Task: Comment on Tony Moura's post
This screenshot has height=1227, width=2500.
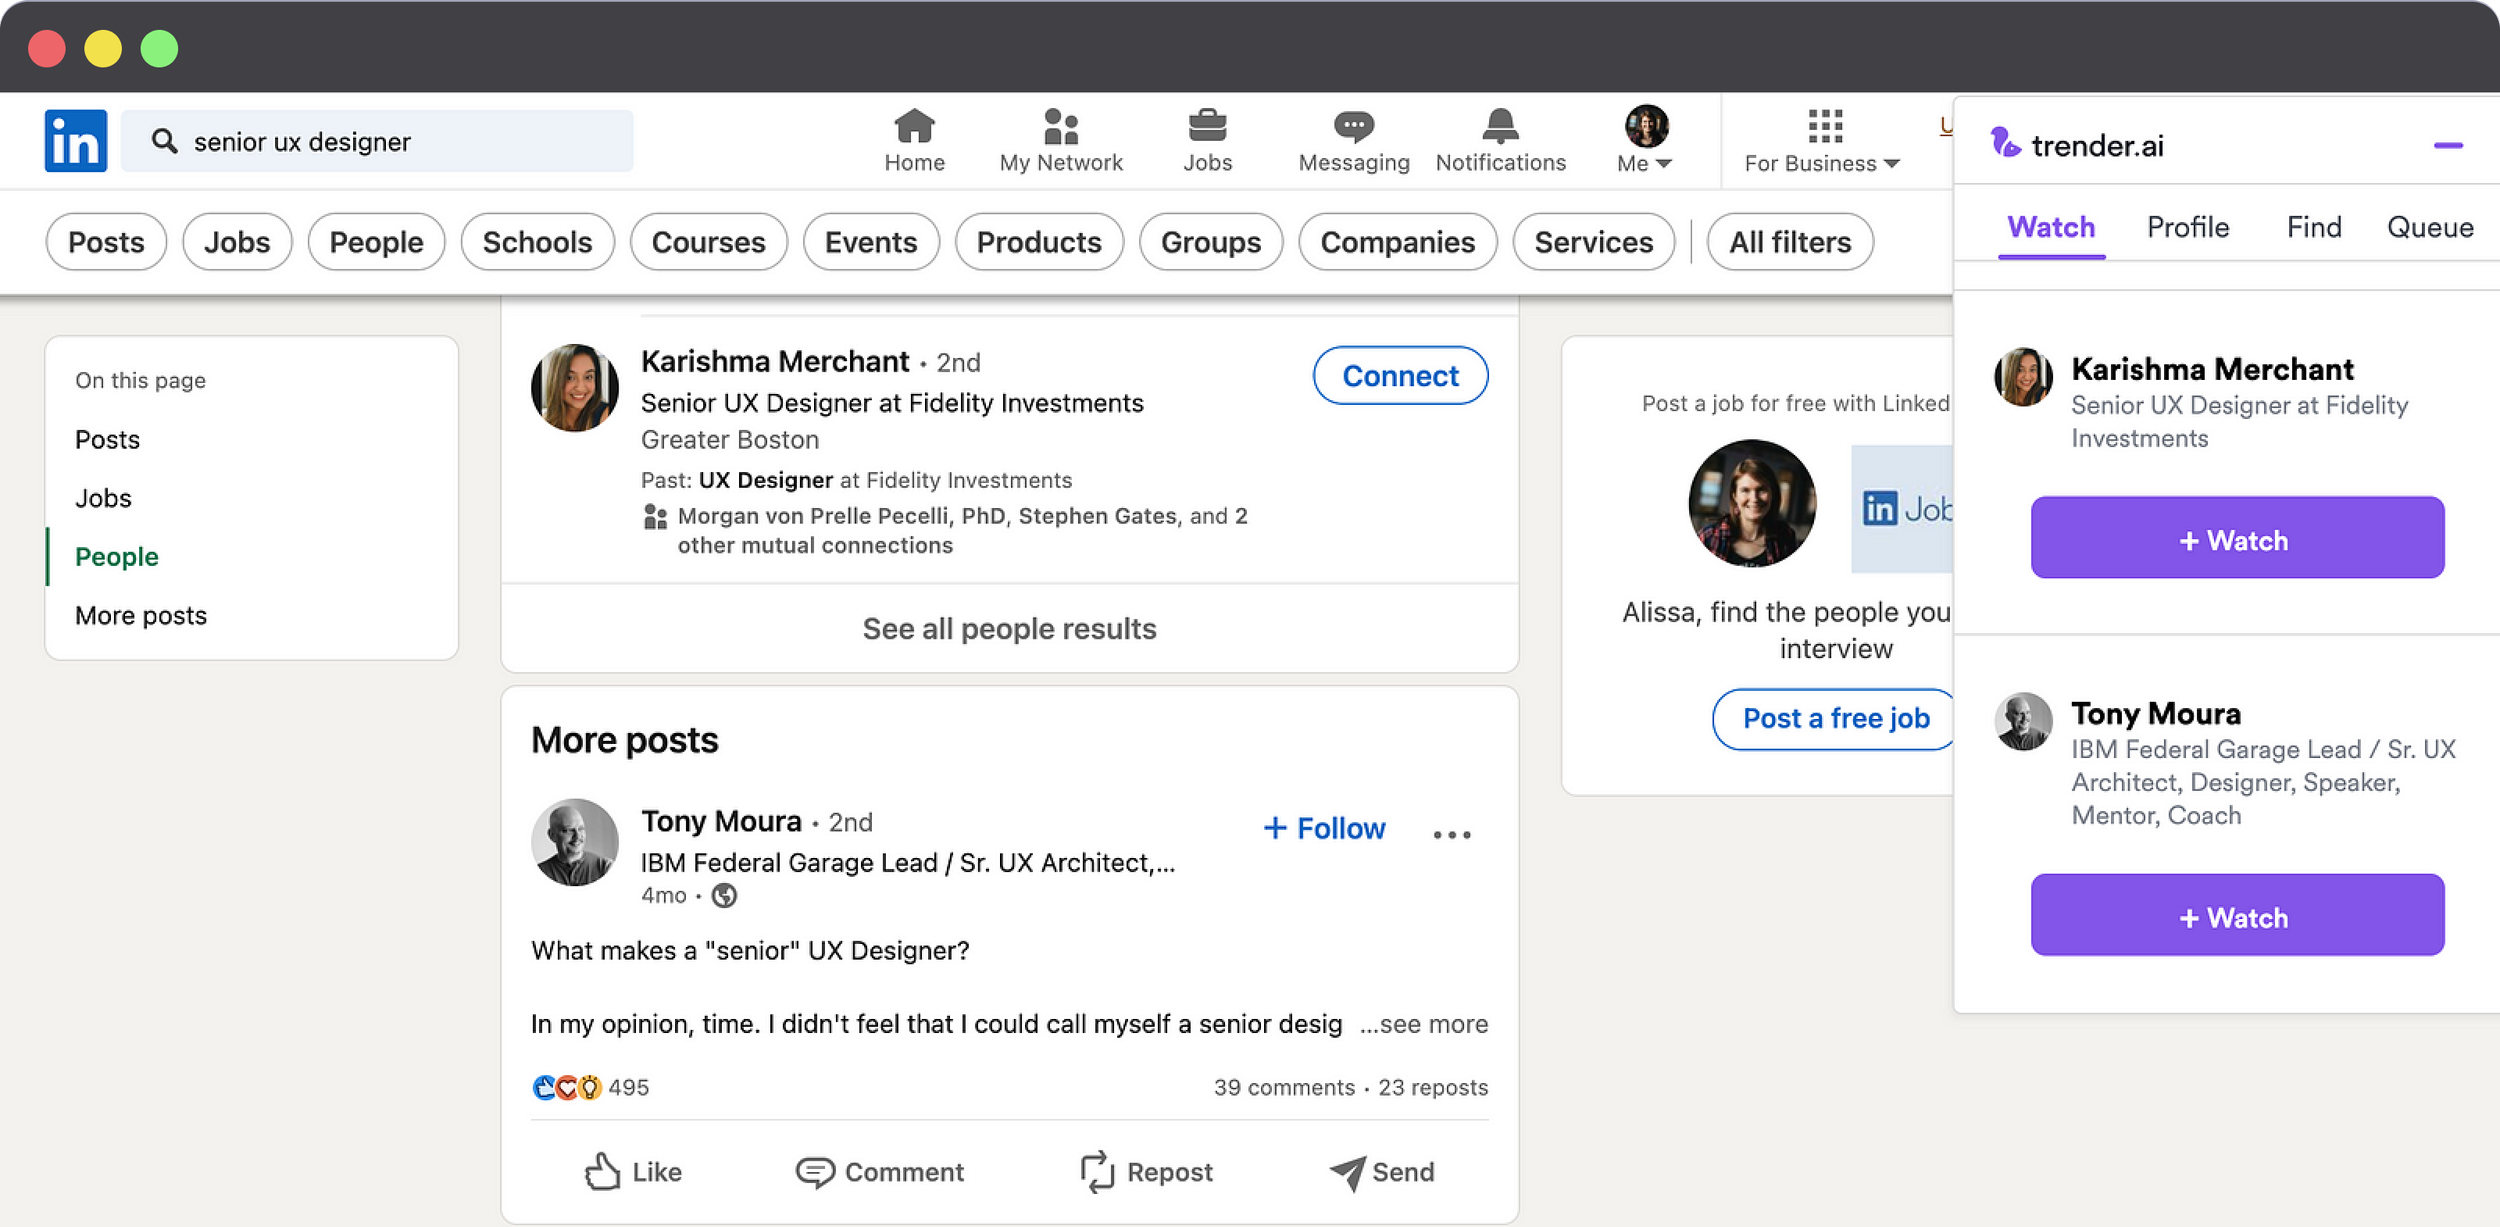Action: tap(880, 1172)
